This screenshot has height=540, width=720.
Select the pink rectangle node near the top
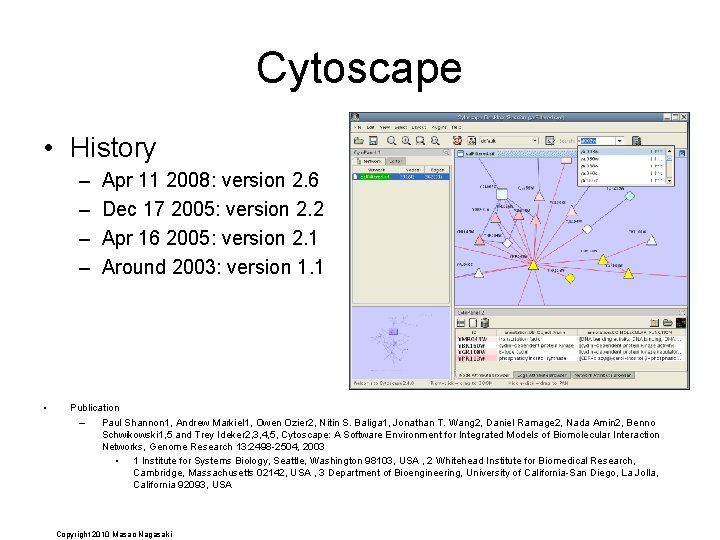point(566,160)
